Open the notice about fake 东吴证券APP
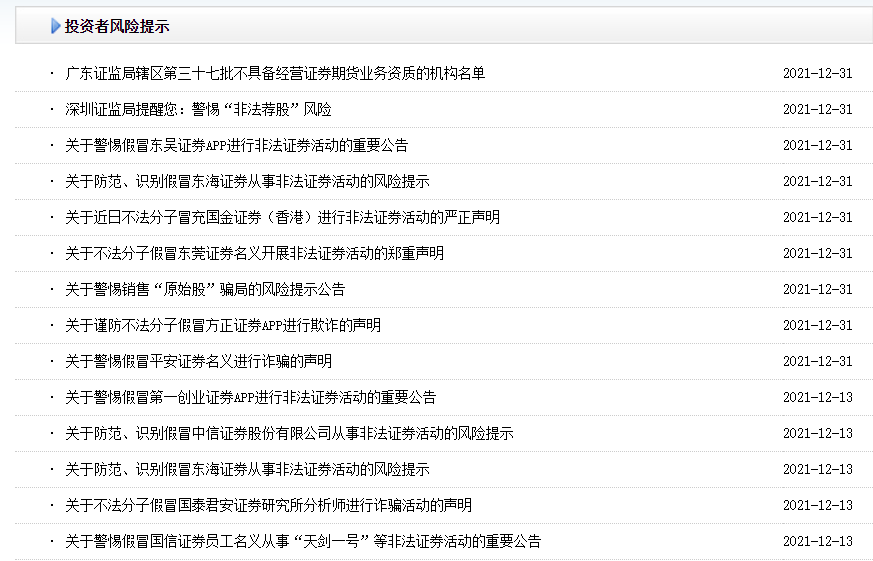The image size is (873, 561). [237, 145]
